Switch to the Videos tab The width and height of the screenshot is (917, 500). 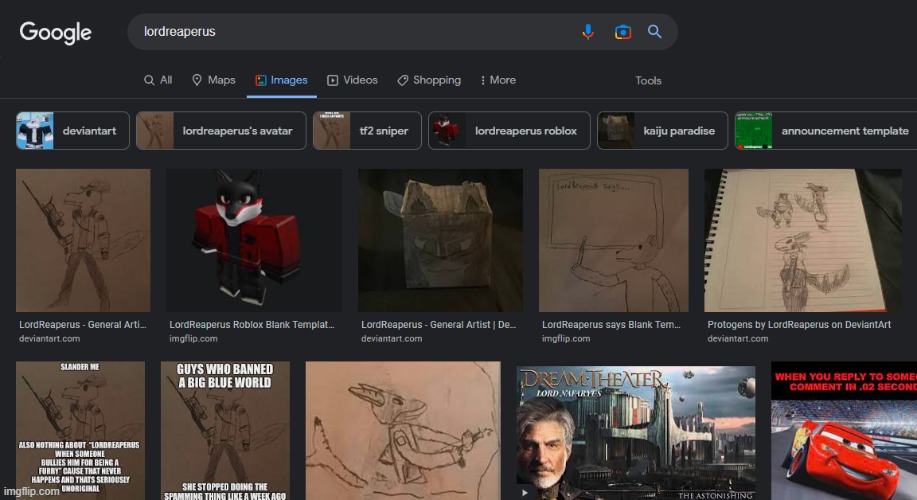pyautogui.click(x=352, y=80)
